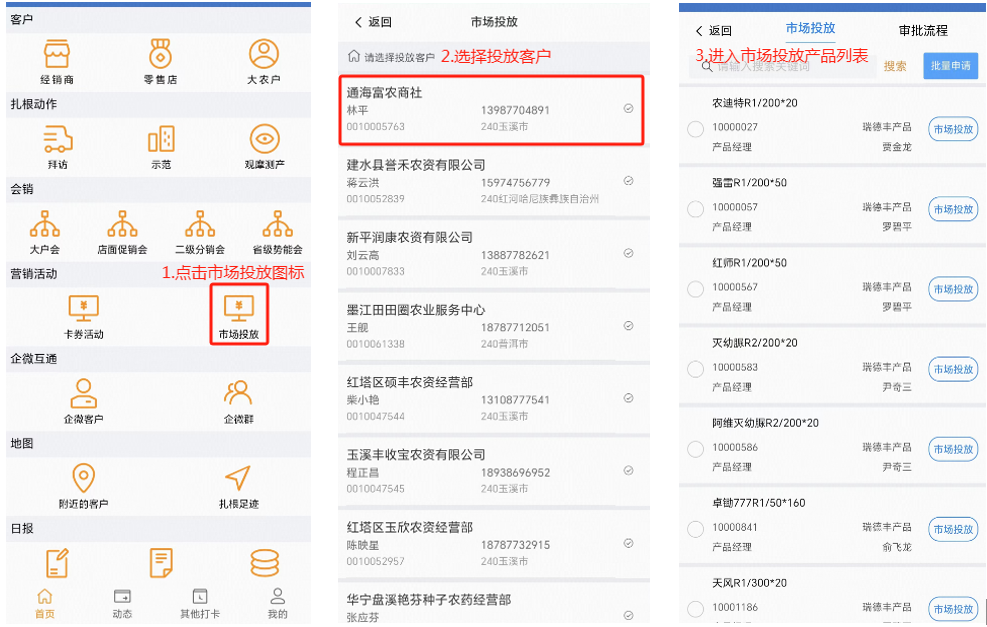Click the product search keyword input field
This screenshot has height=627, width=987.
pos(782,66)
